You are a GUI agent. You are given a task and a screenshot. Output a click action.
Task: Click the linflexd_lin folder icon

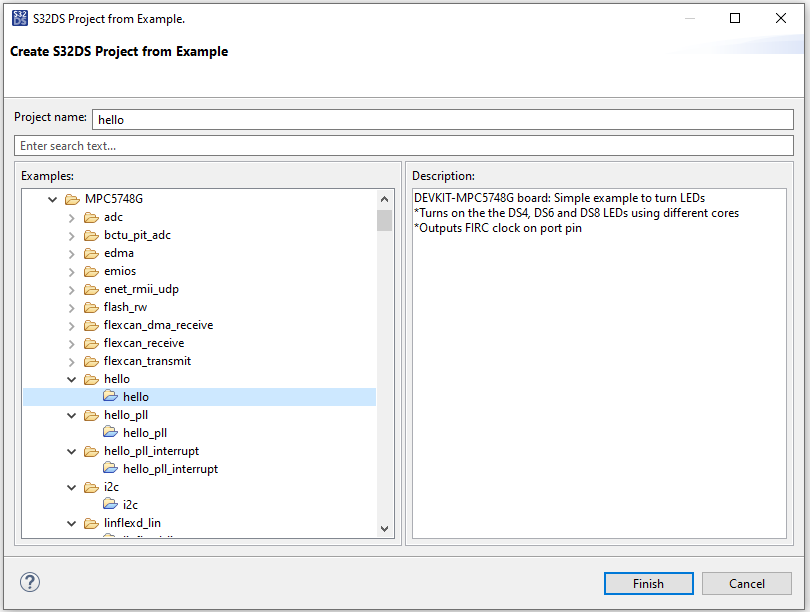click(91, 524)
